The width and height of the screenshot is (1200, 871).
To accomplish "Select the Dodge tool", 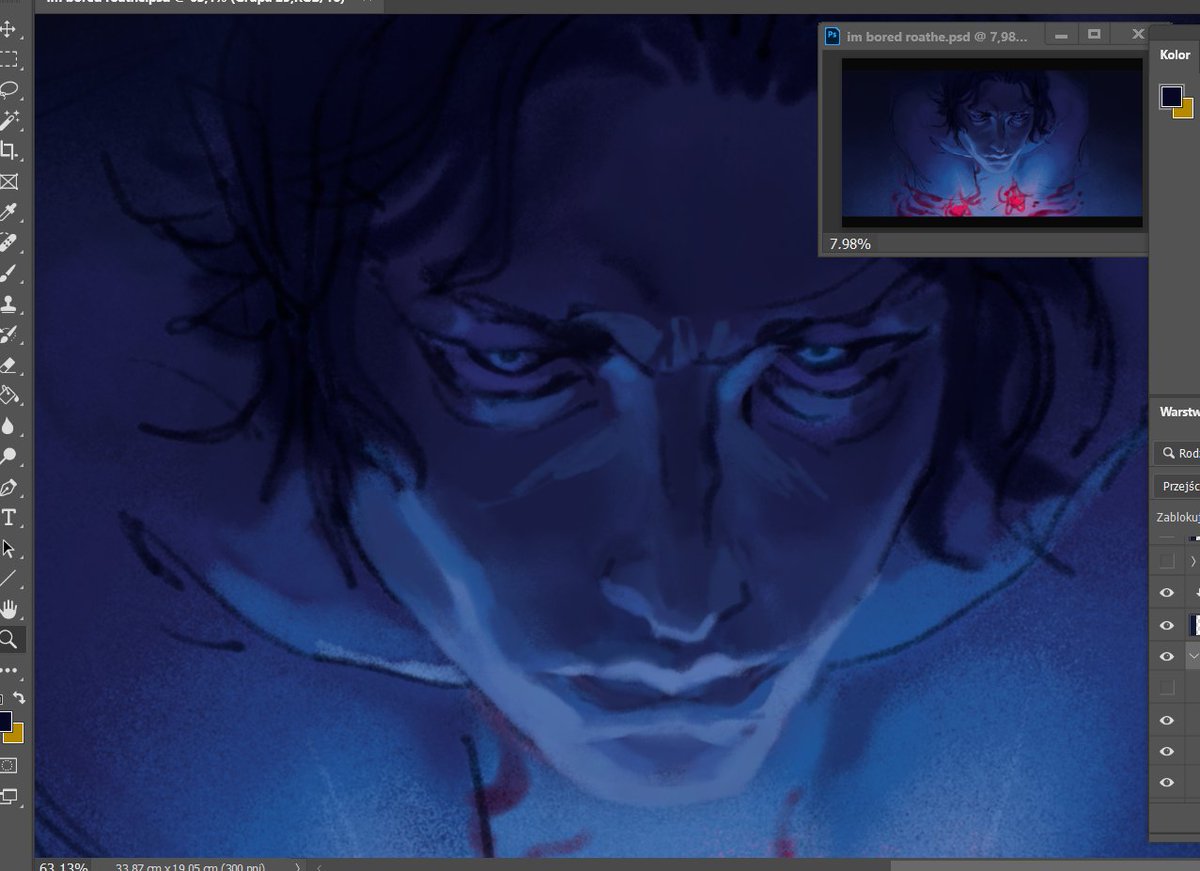I will click(9, 457).
